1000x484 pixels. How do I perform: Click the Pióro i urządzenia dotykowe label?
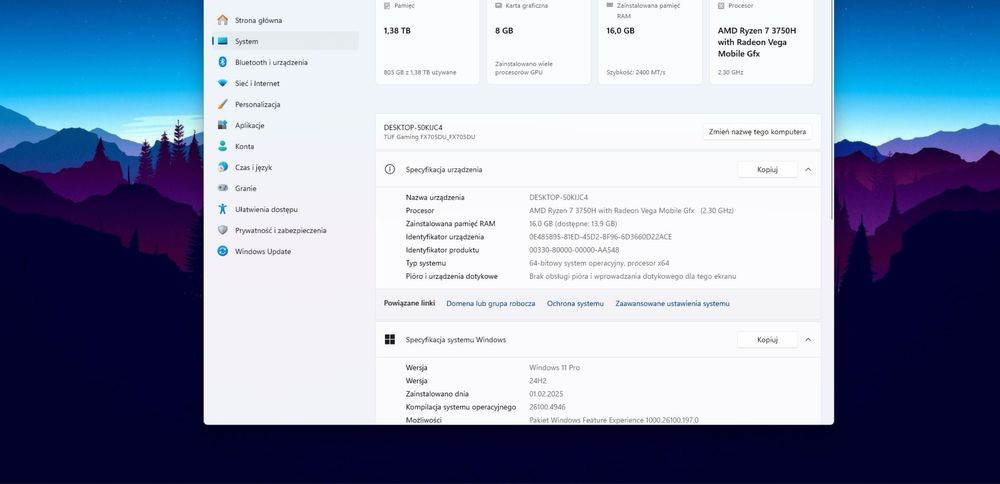(x=452, y=276)
